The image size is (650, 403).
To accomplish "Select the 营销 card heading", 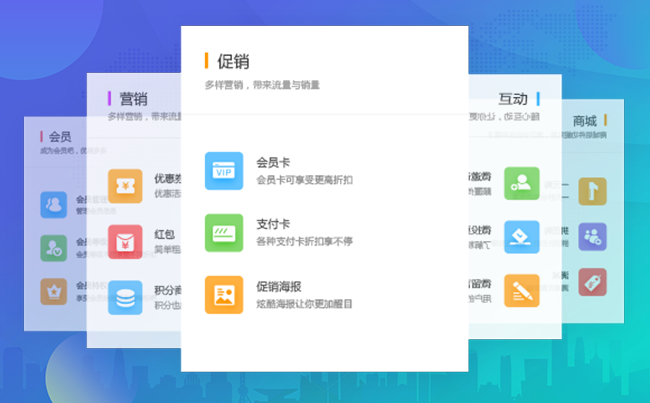I will [133, 99].
